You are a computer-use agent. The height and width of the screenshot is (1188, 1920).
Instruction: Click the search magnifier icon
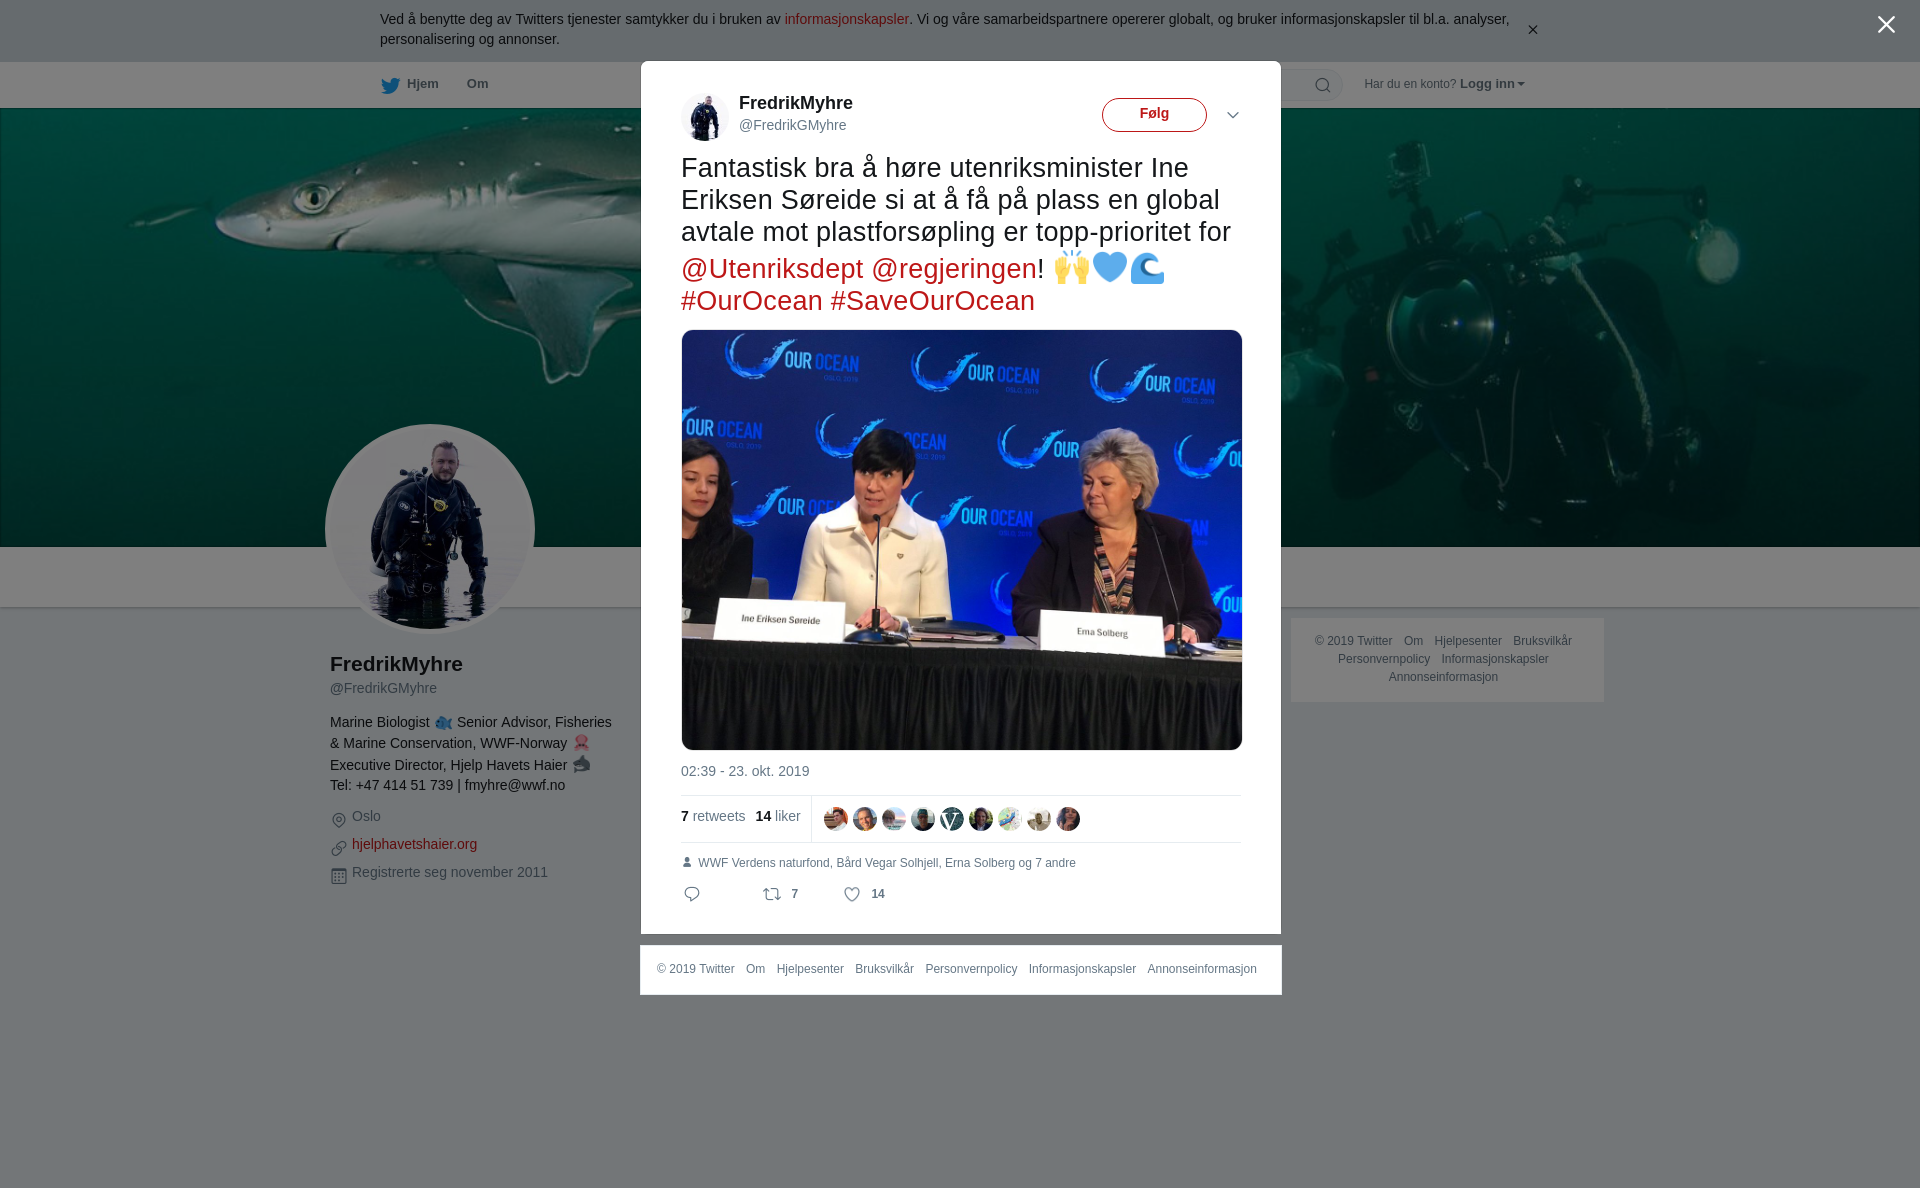pos(1322,85)
